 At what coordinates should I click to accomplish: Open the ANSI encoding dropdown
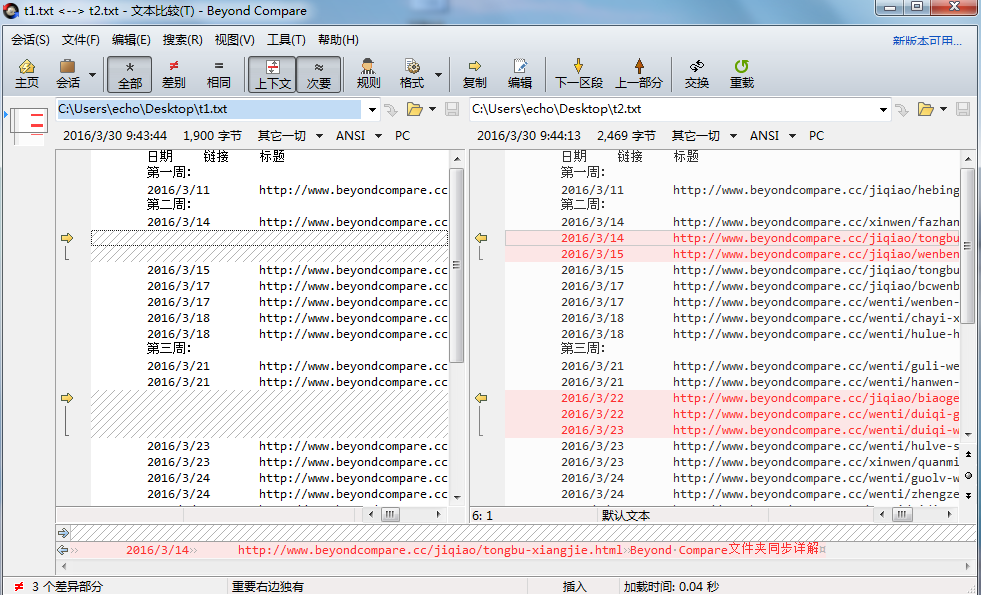(x=358, y=135)
